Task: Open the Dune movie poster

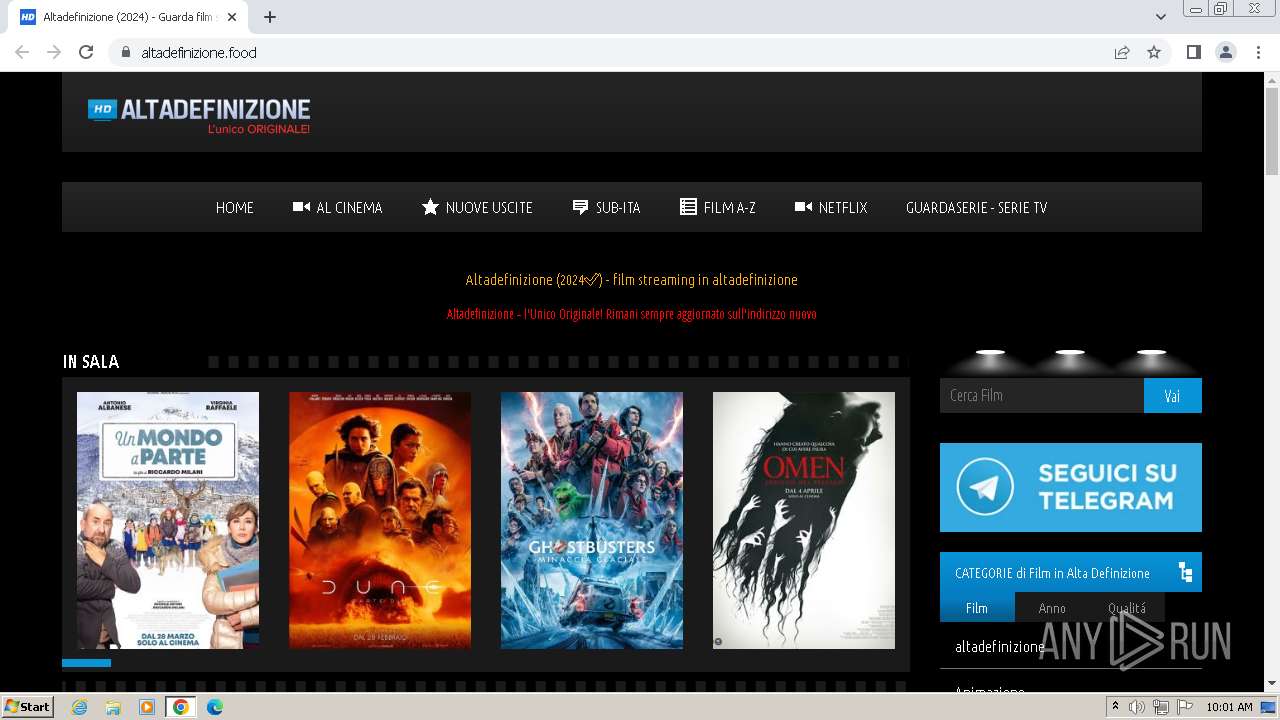Action: [380, 520]
